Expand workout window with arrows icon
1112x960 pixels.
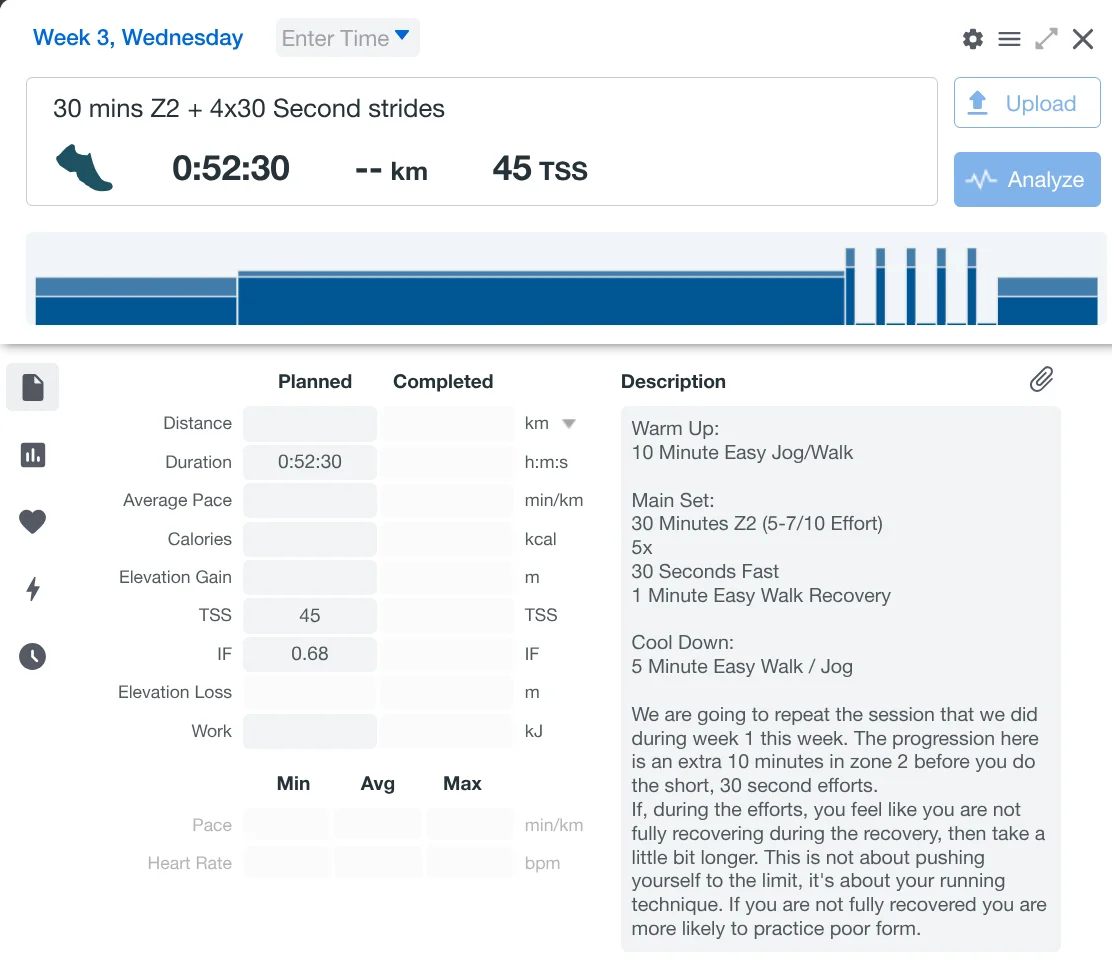click(1046, 39)
